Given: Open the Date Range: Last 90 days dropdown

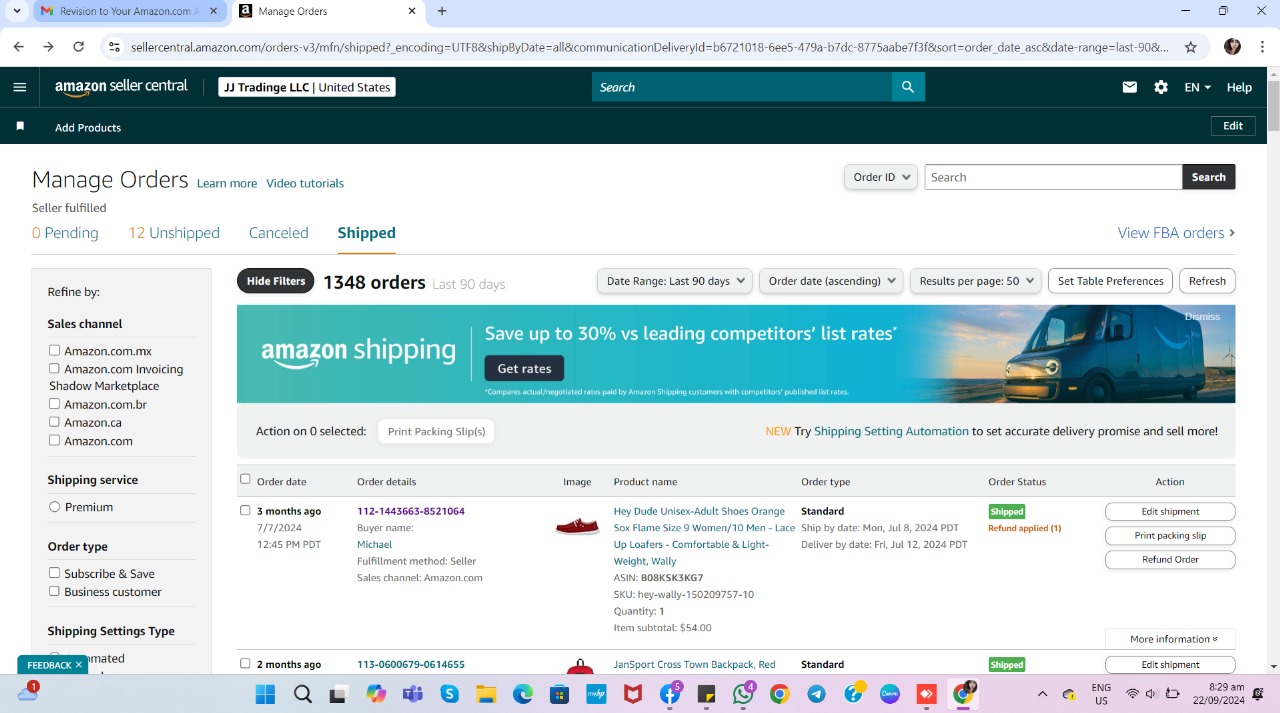Looking at the screenshot, I should pos(675,281).
